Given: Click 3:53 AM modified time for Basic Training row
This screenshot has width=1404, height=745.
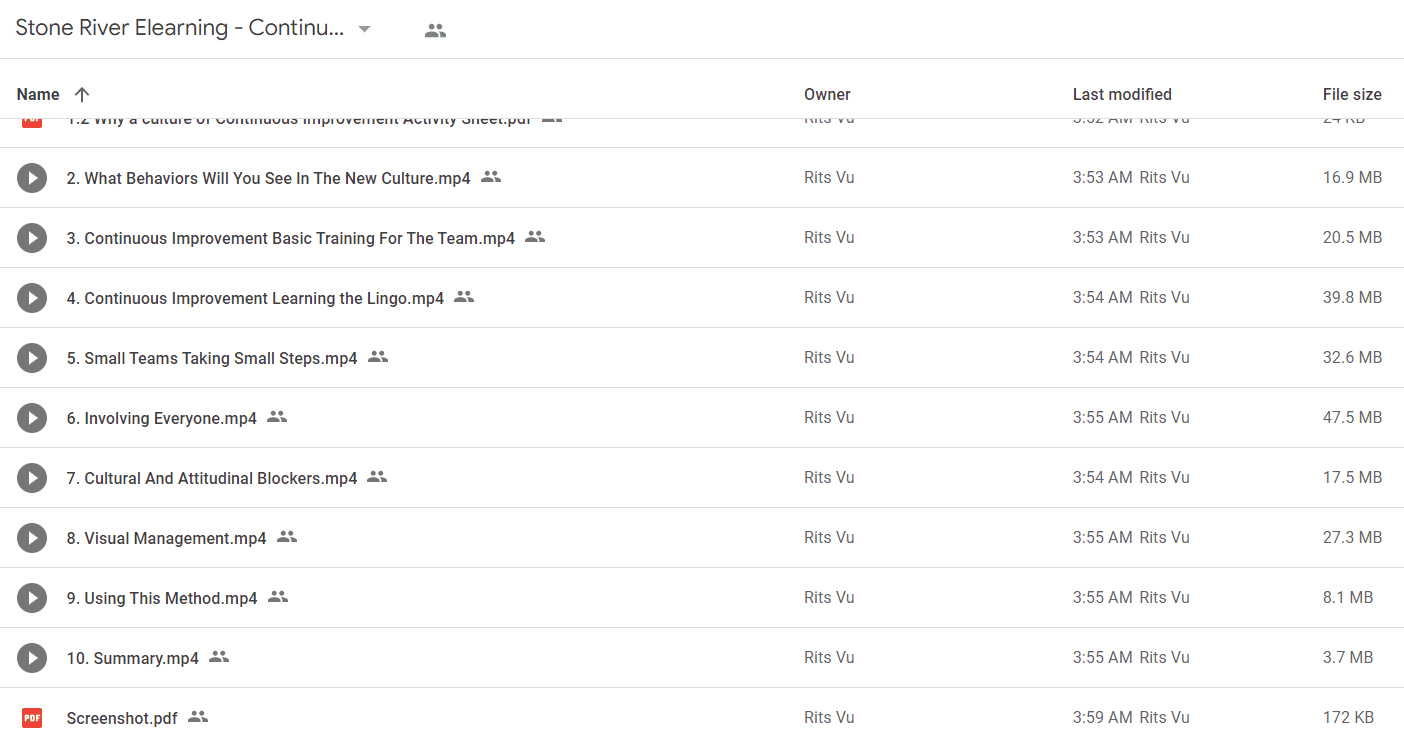Looking at the screenshot, I should pyautogui.click(x=1102, y=238).
